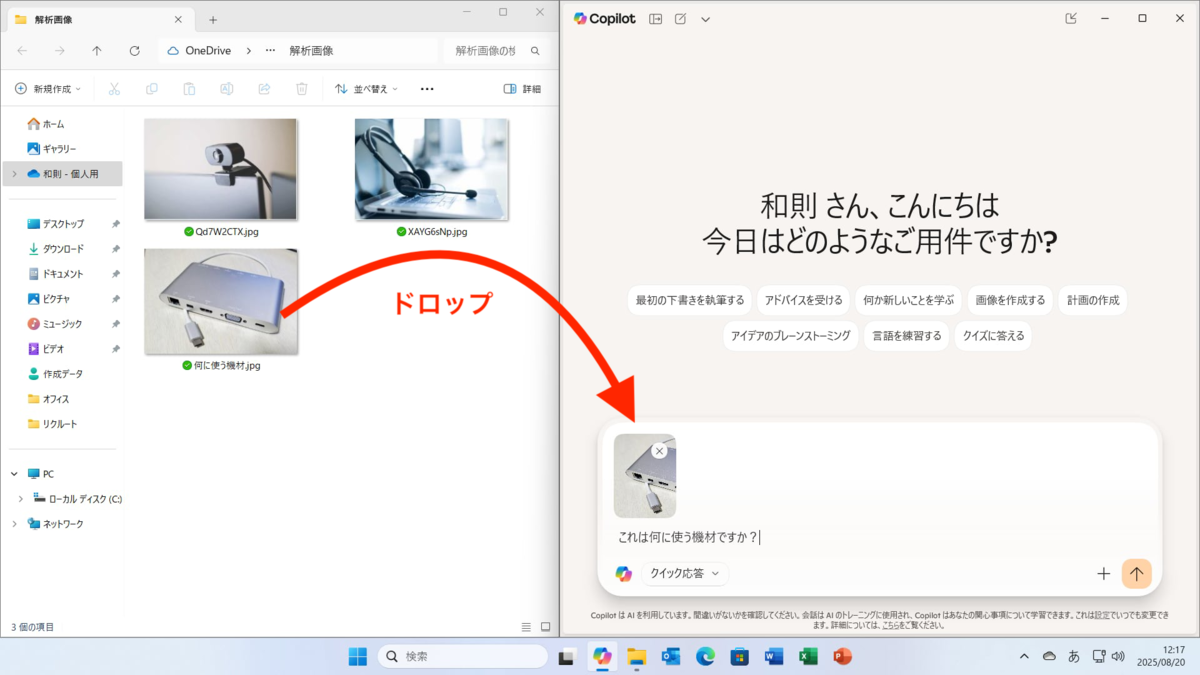Screen dimensions: 1200x675
Task: Start a new Copilot chat with compose icon
Action: [680, 19]
